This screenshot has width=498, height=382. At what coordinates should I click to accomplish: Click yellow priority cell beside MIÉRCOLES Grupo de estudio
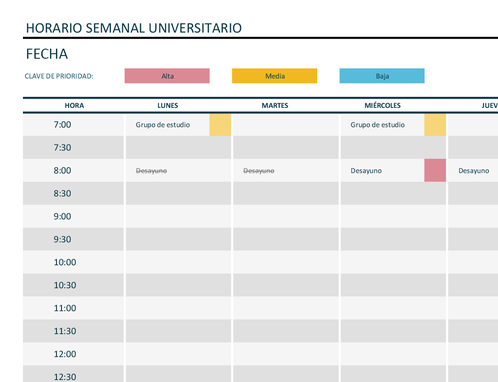435,125
